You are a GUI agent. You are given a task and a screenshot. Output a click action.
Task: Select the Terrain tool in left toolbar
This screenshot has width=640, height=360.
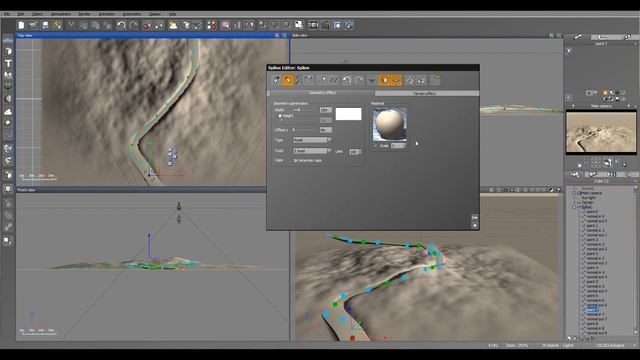8,75
